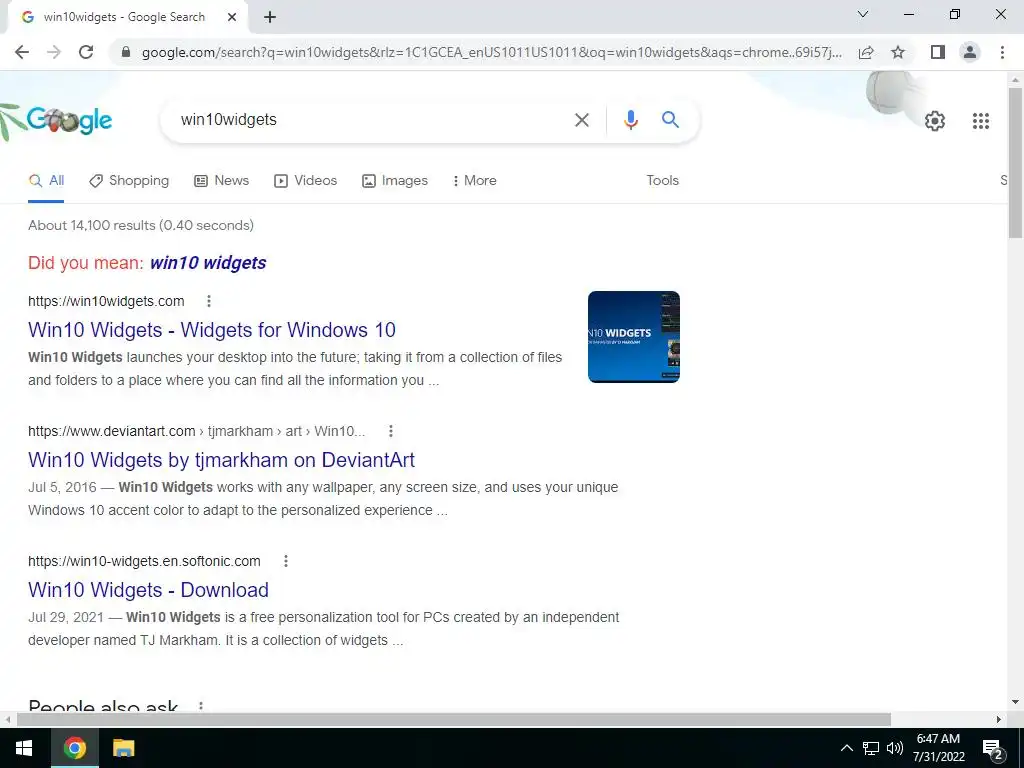
Task: Switch to the Images tab
Action: point(395,181)
